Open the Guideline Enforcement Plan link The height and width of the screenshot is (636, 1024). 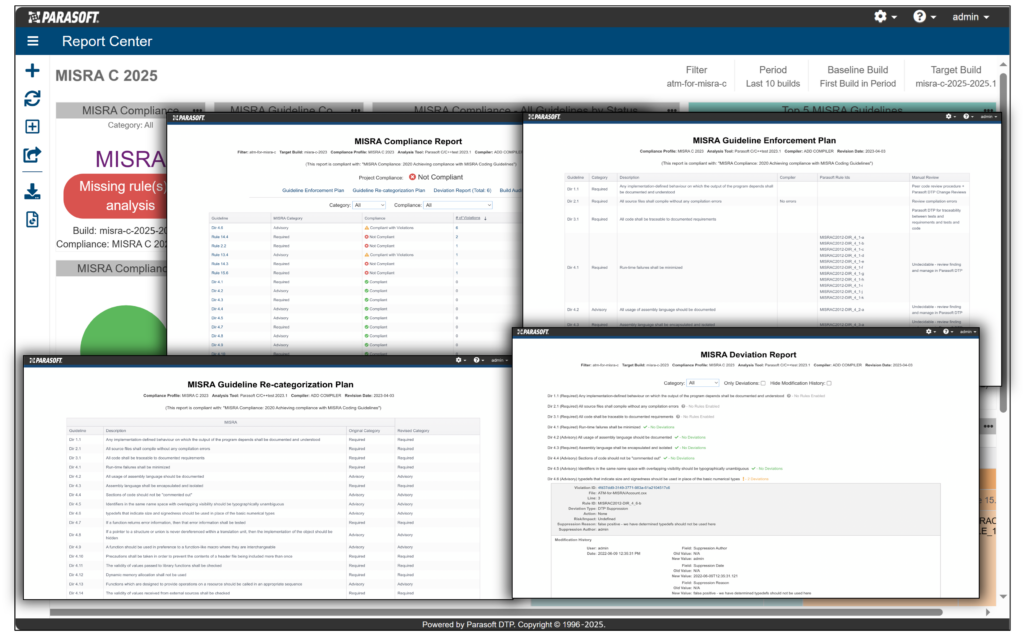click(313, 191)
